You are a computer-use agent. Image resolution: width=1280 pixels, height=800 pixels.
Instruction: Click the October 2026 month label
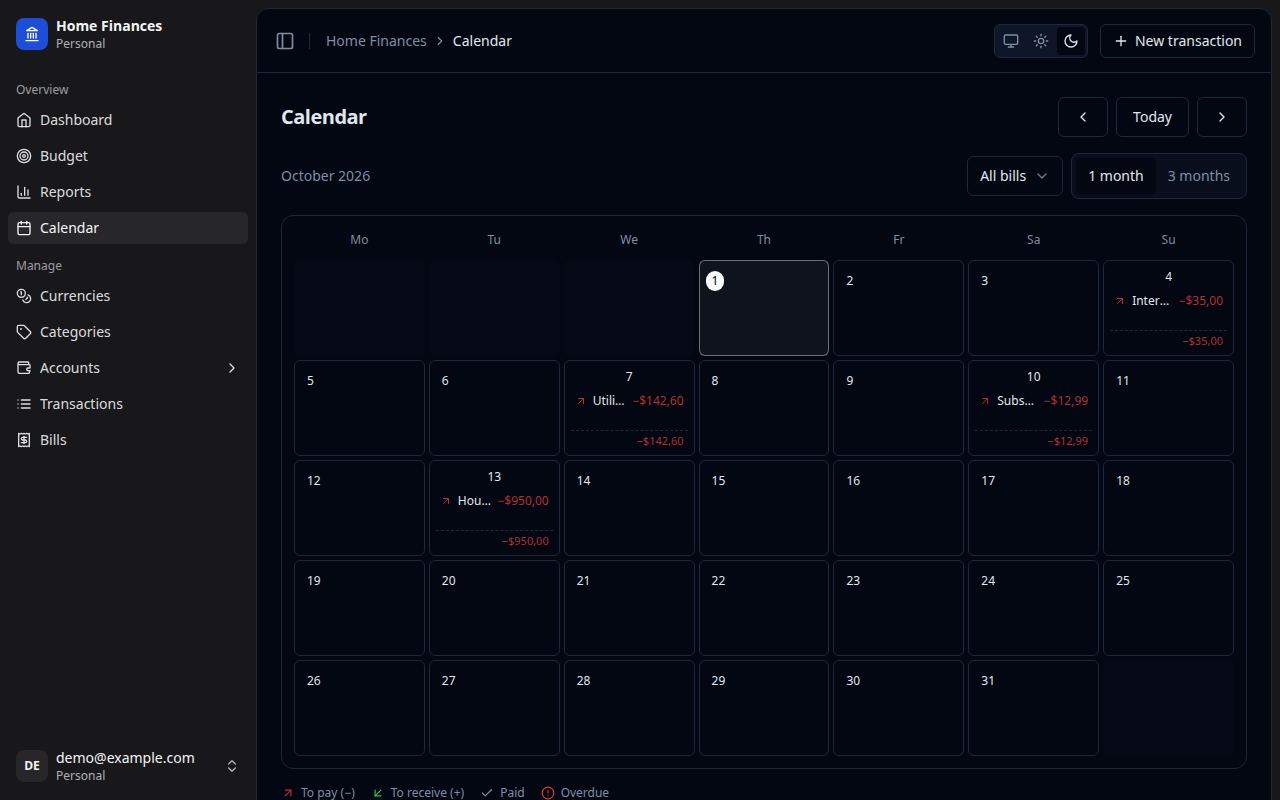click(x=325, y=176)
